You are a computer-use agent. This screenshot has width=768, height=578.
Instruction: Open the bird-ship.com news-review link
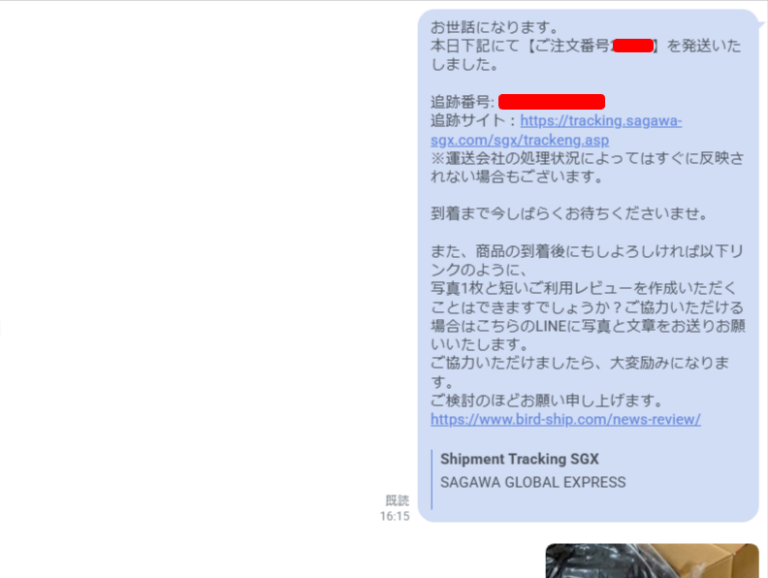pyautogui.click(x=566, y=419)
